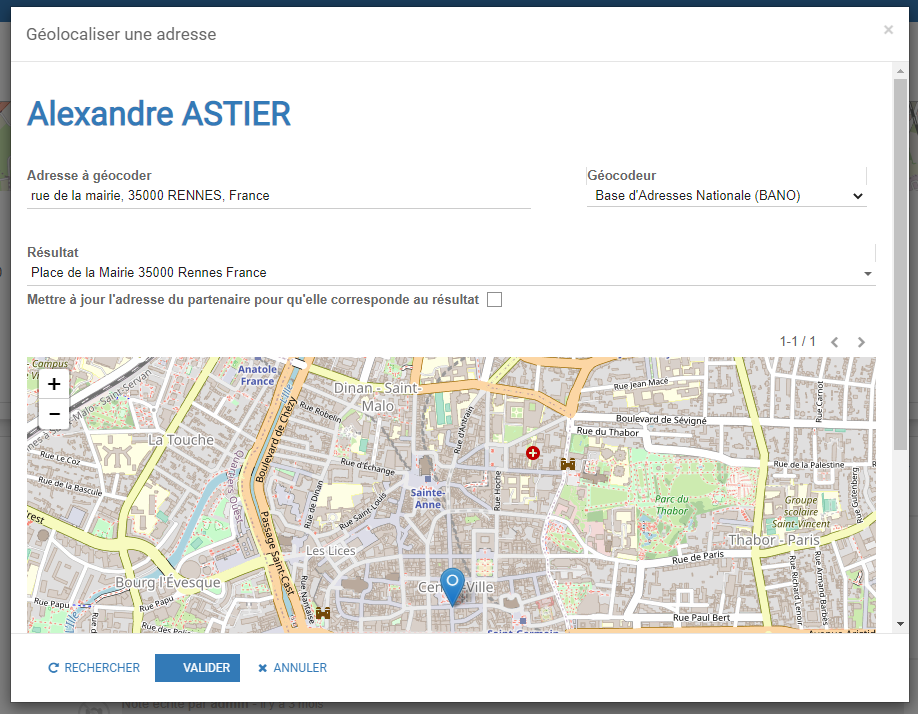Viewport: 918px width, 714px height.
Task: Click Rue Jean Macé label
Action: pos(641,384)
